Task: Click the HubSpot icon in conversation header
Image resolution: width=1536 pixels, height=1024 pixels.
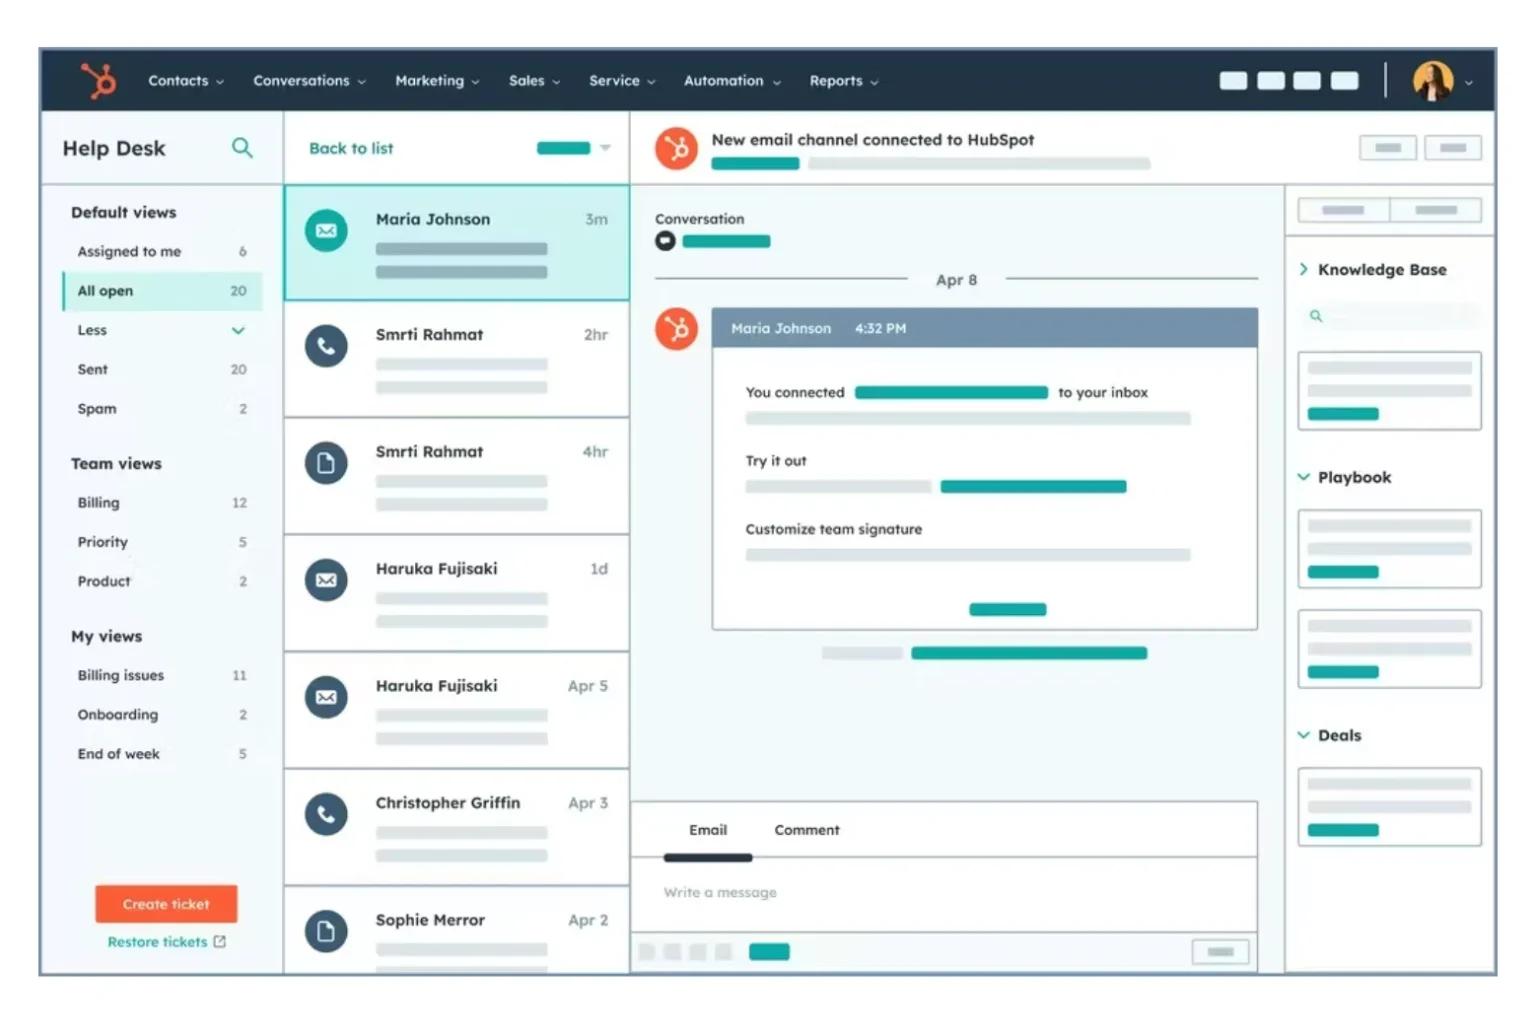Action: tap(677, 149)
